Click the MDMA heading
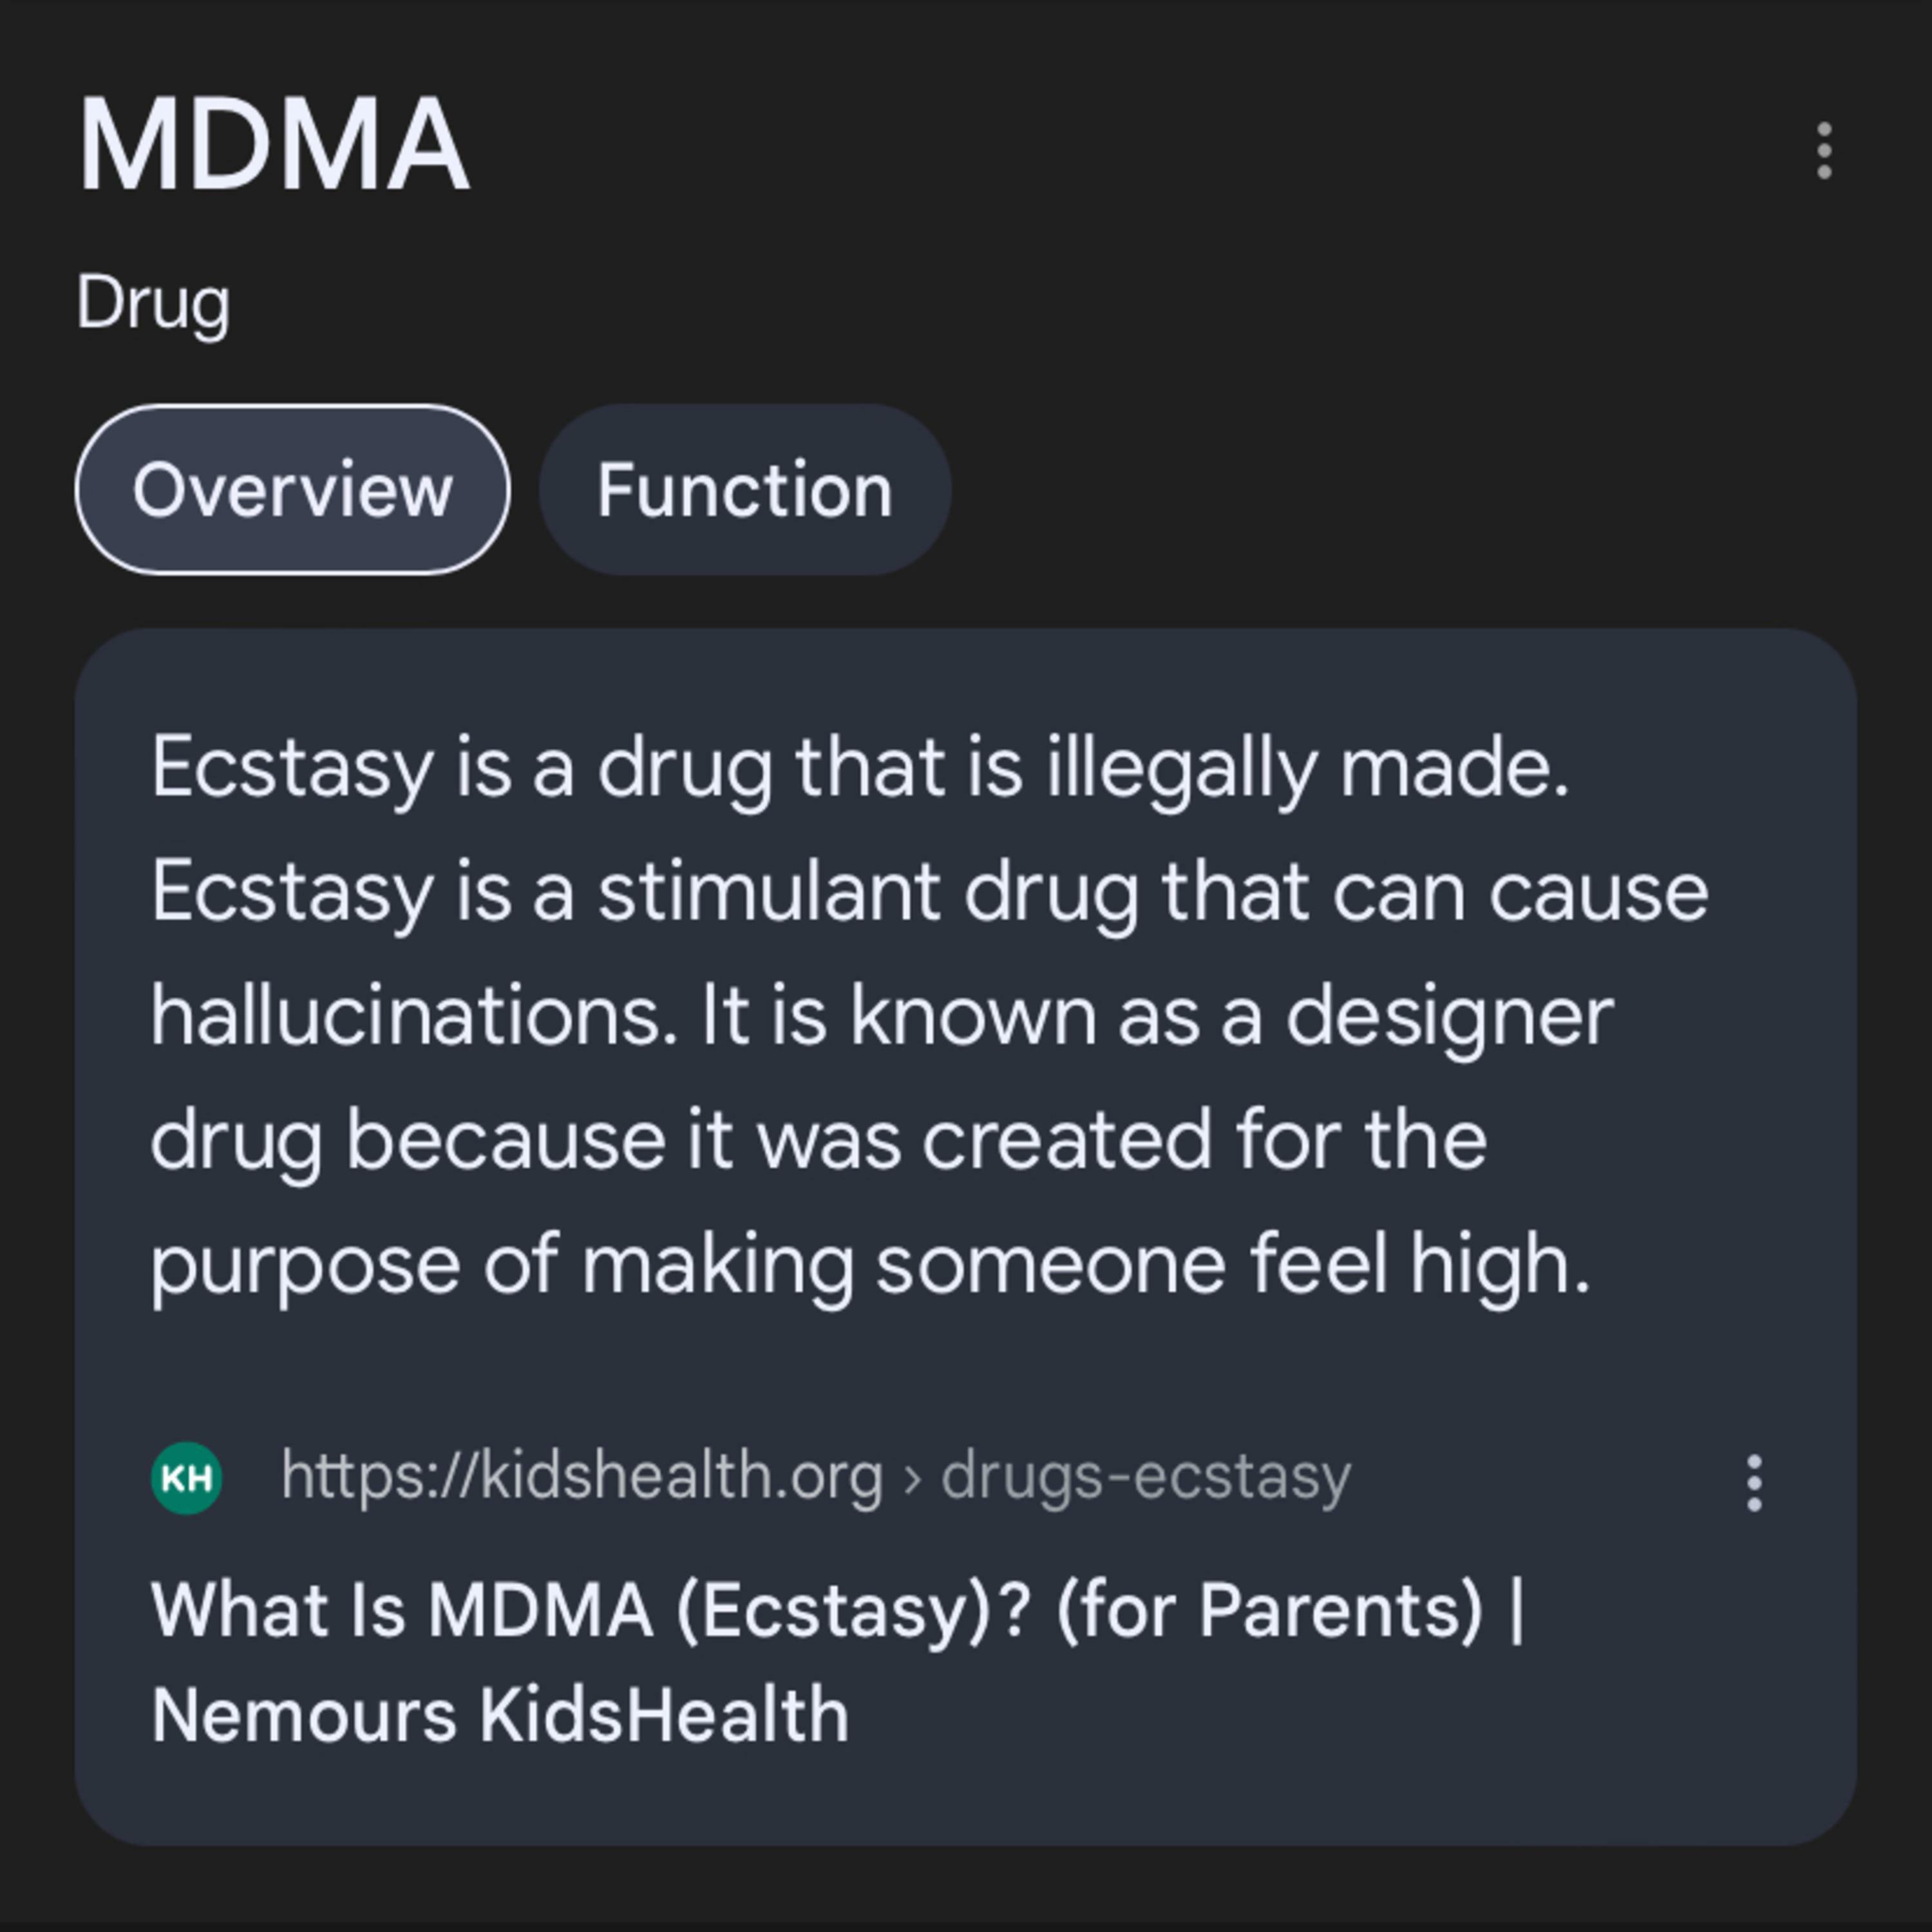Image resolution: width=1932 pixels, height=1932 pixels. 273,145
